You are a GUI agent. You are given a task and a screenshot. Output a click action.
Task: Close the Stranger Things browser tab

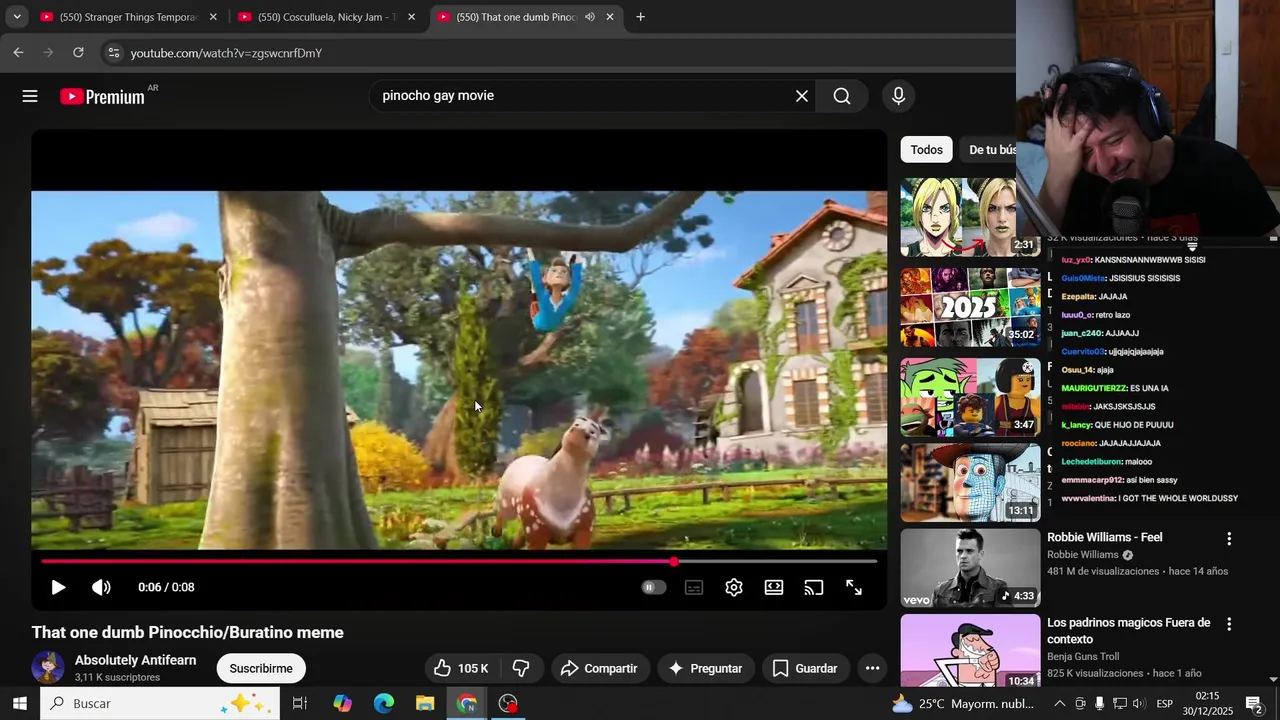point(213,17)
